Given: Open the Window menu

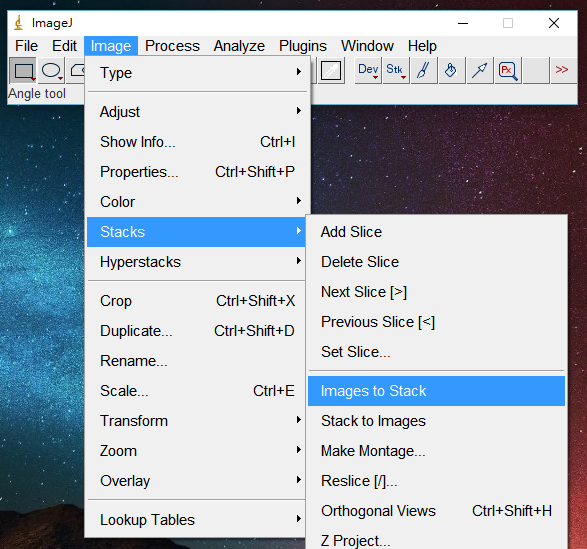Looking at the screenshot, I should pyautogui.click(x=367, y=46).
